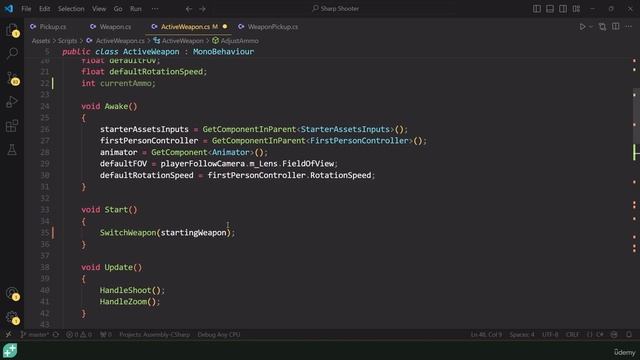640x360 pixels.
Task: Split the editor to the right
Action: 616,27
